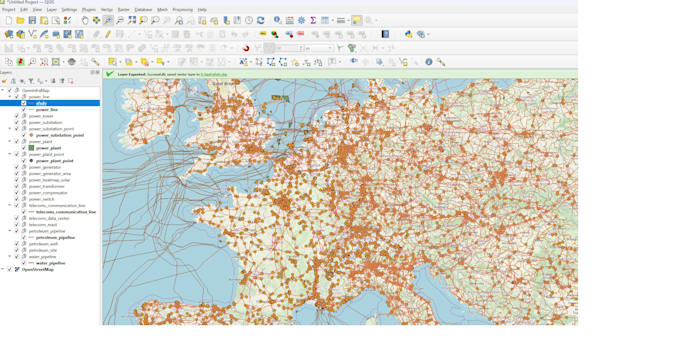
Task: Open the blue help information icon
Action: click(429, 62)
